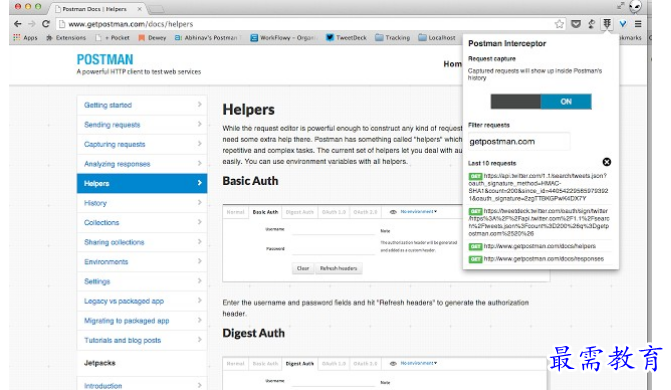The image size is (671, 390).
Task: Open TweetDeck bookmark
Action: point(346,38)
